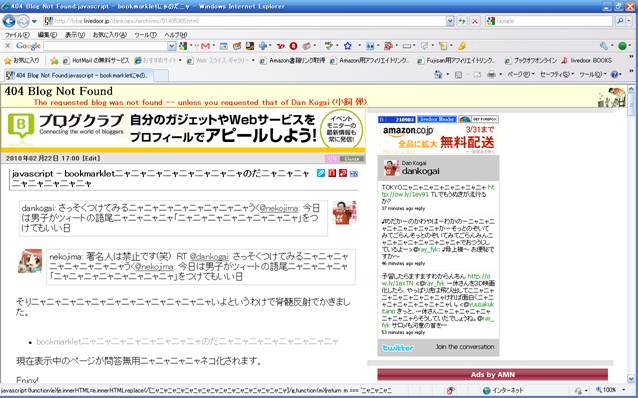
Task: Refresh the page using the green arrows button
Action: click(x=462, y=21)
